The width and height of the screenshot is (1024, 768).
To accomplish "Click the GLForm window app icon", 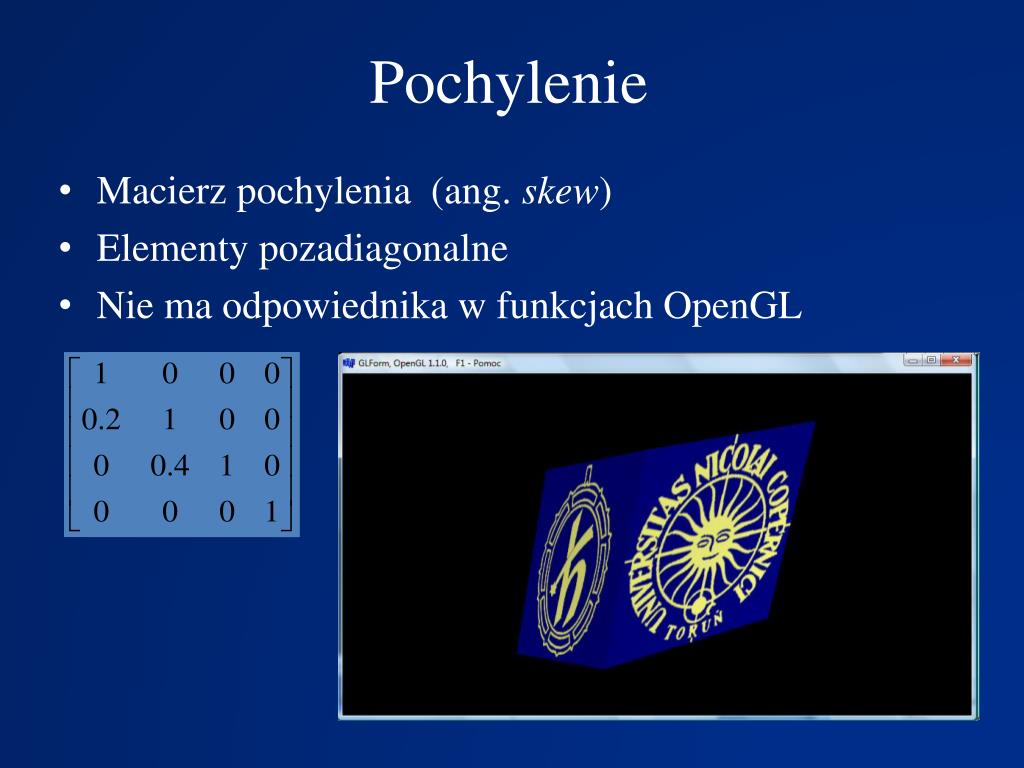I will coord(349,362).
